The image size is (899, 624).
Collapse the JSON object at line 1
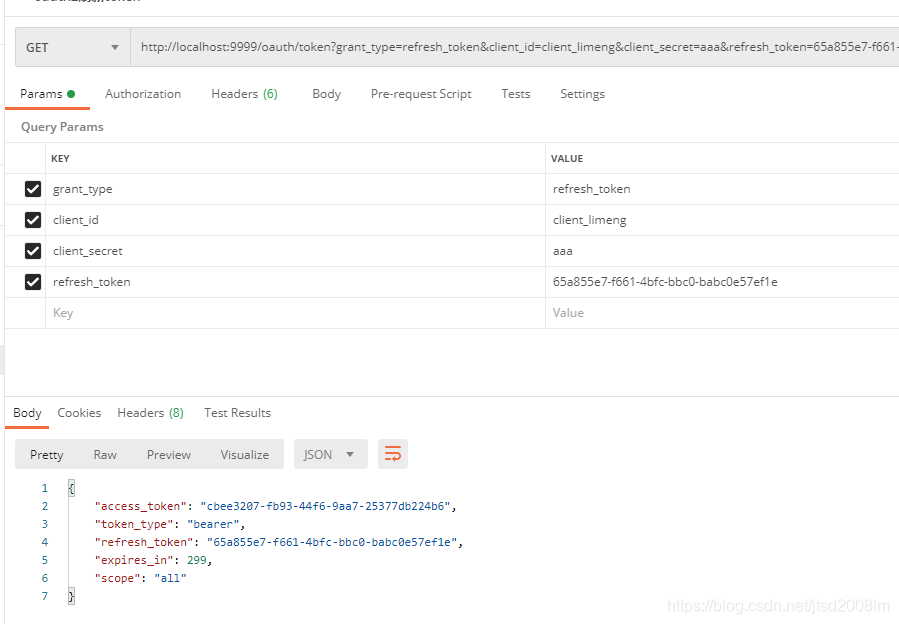[71, 488]
